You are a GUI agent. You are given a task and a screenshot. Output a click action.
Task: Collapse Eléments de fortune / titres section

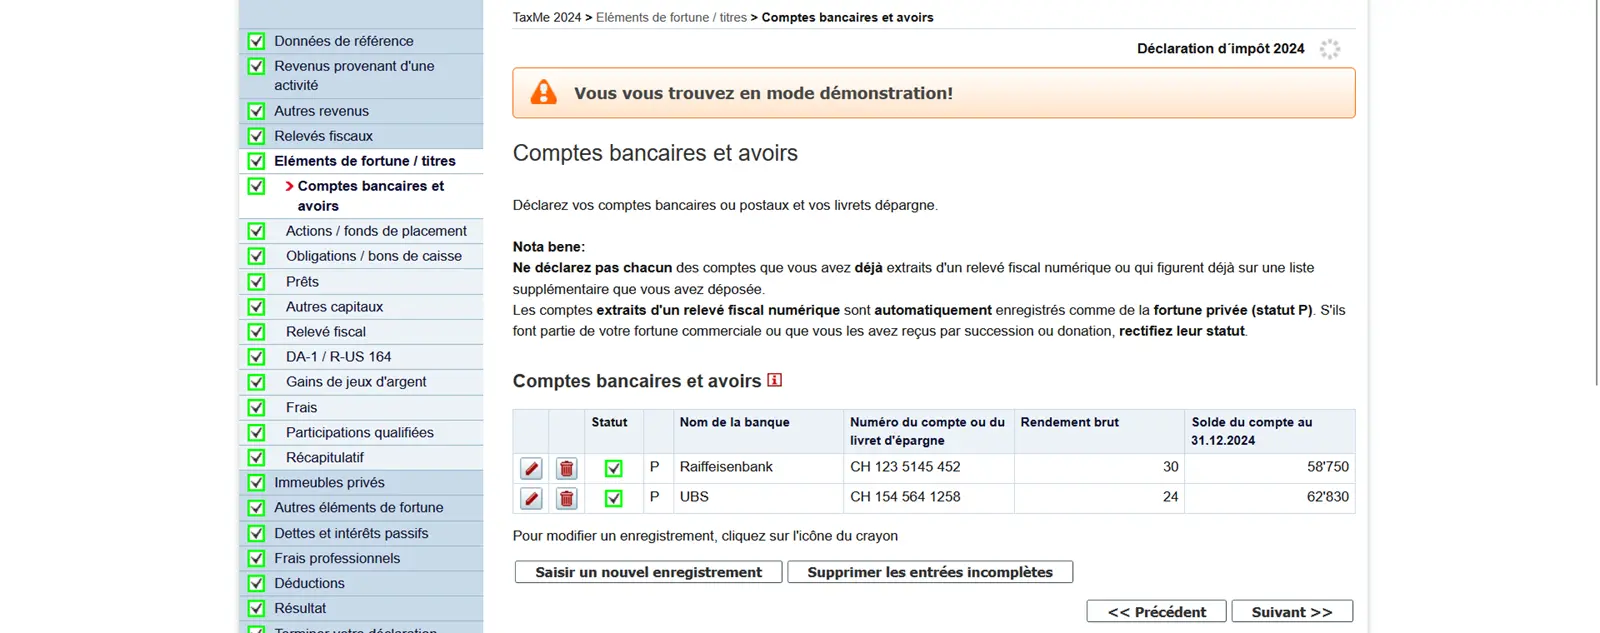point(365,161)
